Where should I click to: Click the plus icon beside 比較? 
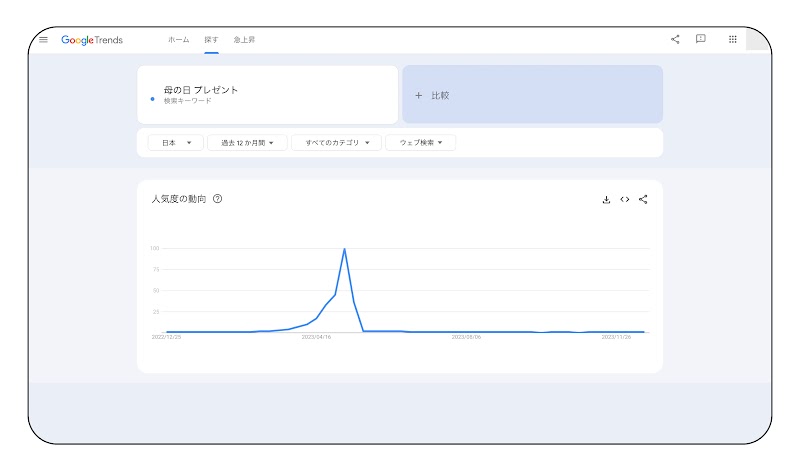click(418, 95)
